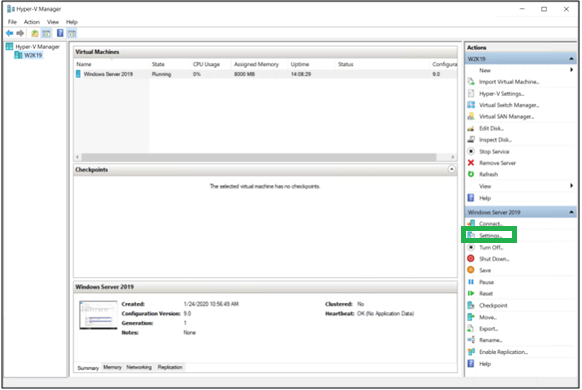
Task: Expand the View submenu in Actions
Action: [572, 186]
